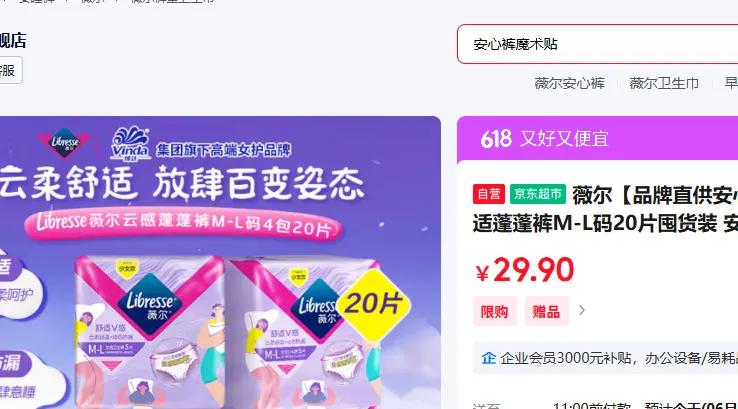Click the 客服 customer service button
This screenshot has width=738, height=409.
point(8,71)
